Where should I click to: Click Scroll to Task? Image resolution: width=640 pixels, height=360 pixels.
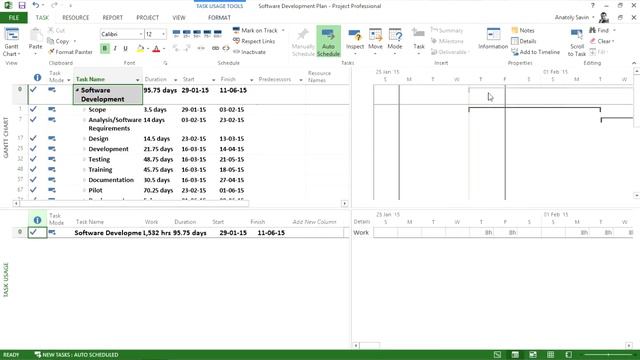pyautogui.click(x=577, y=42)
